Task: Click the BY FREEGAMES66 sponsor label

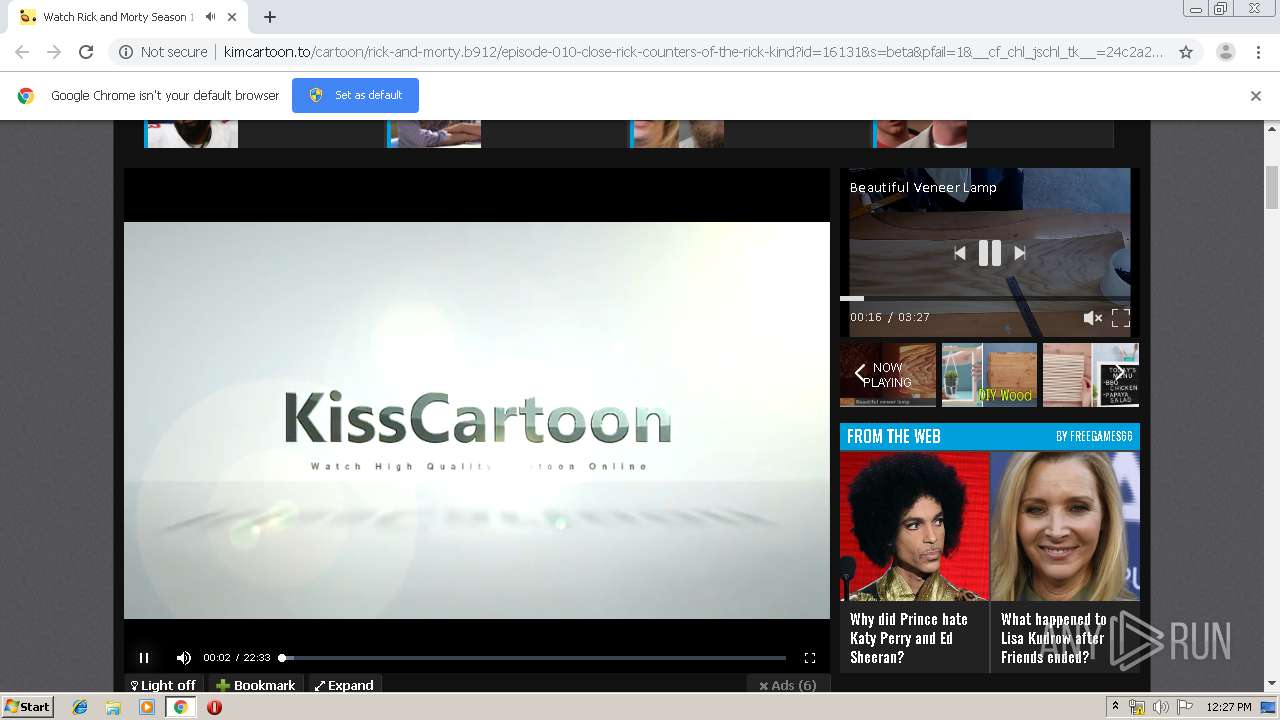Action: coord(1094,437)
